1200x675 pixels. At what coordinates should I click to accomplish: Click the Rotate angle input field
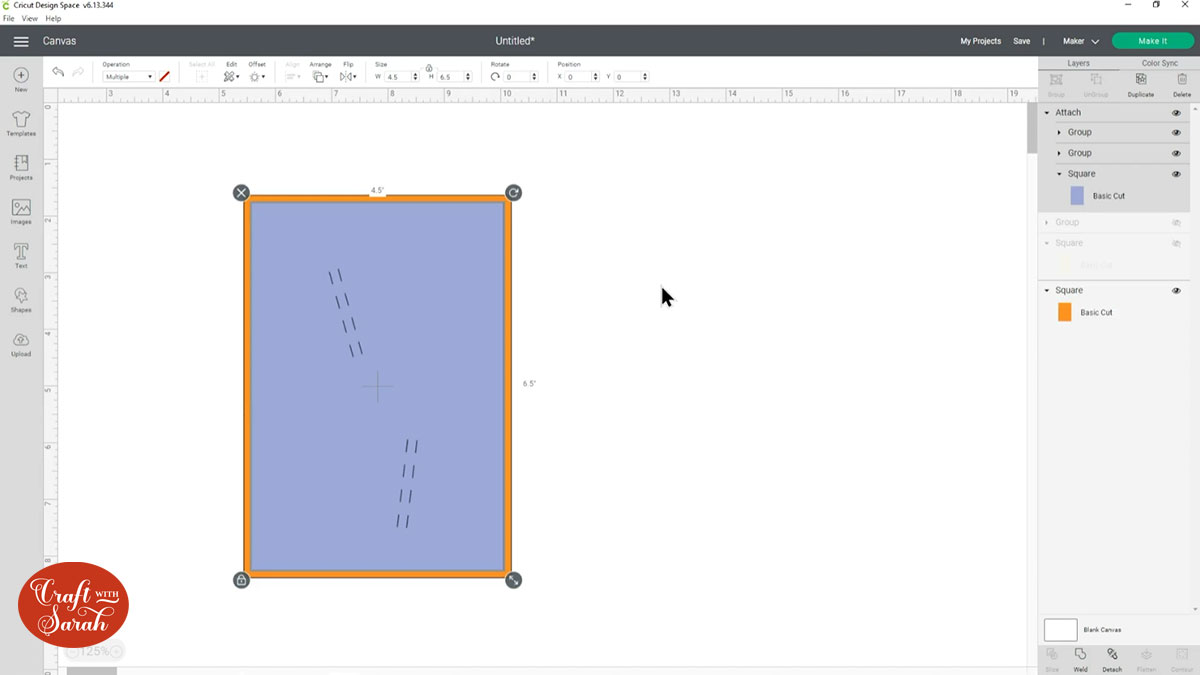click(x=521, y=77)
